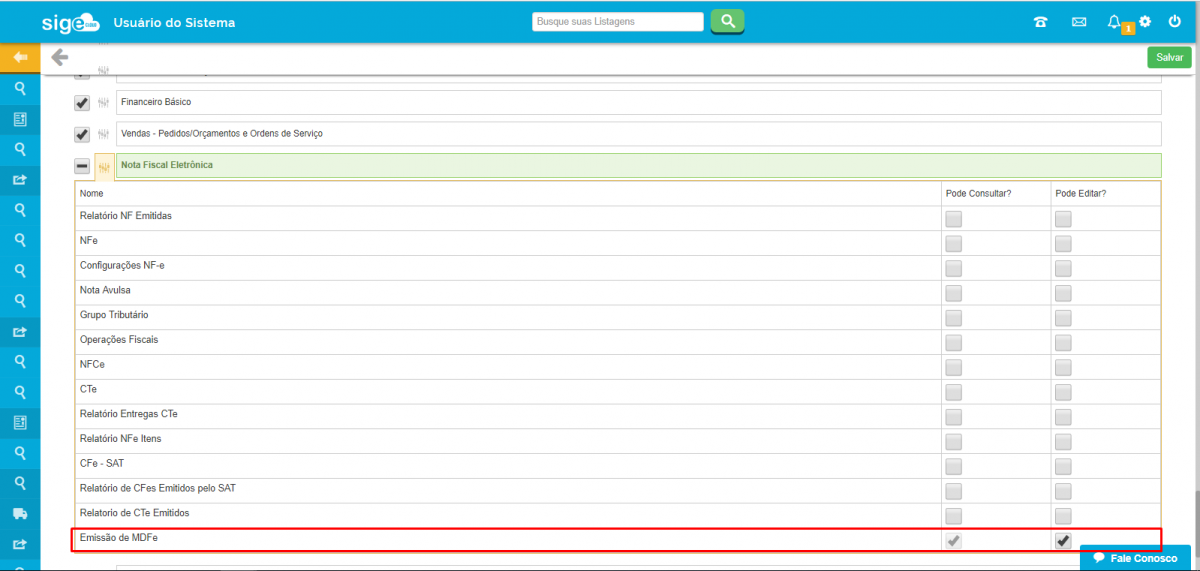Enable Pode Consultar for Configurações NF-e
This screenshot has width=1200, height=571.
[954, 268]
